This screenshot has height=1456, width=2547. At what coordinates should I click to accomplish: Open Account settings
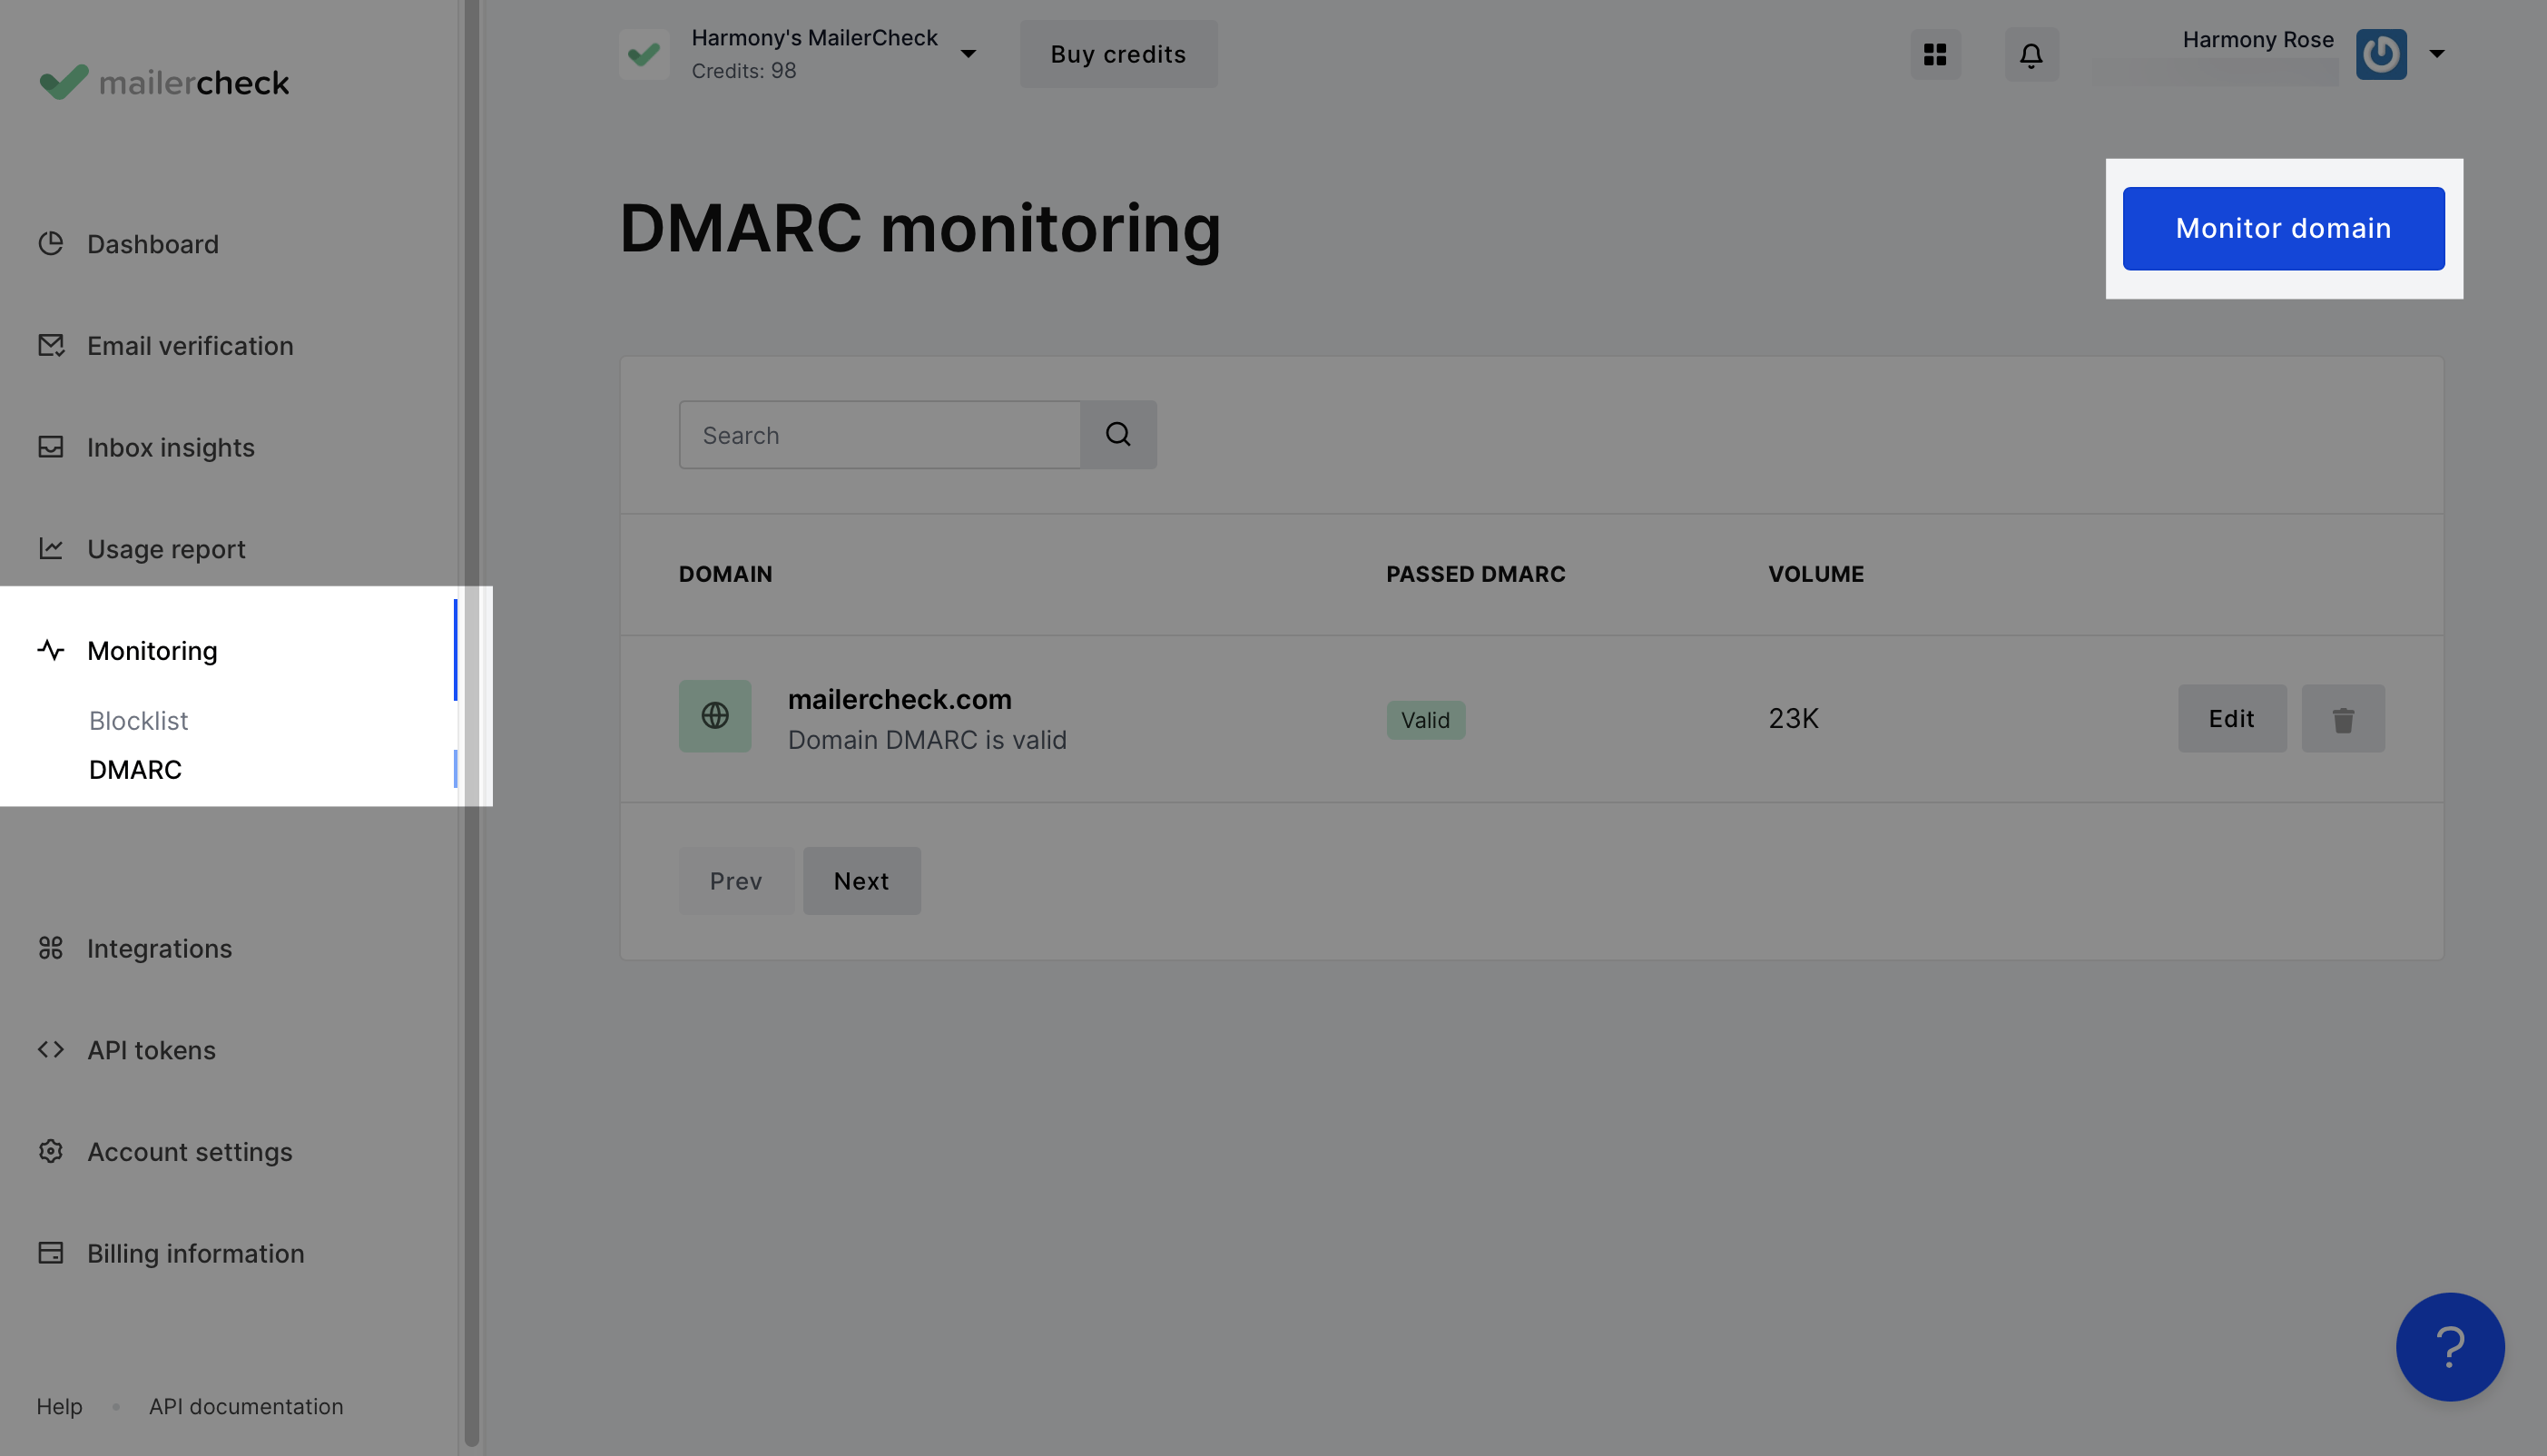(x=190, y=1151)
